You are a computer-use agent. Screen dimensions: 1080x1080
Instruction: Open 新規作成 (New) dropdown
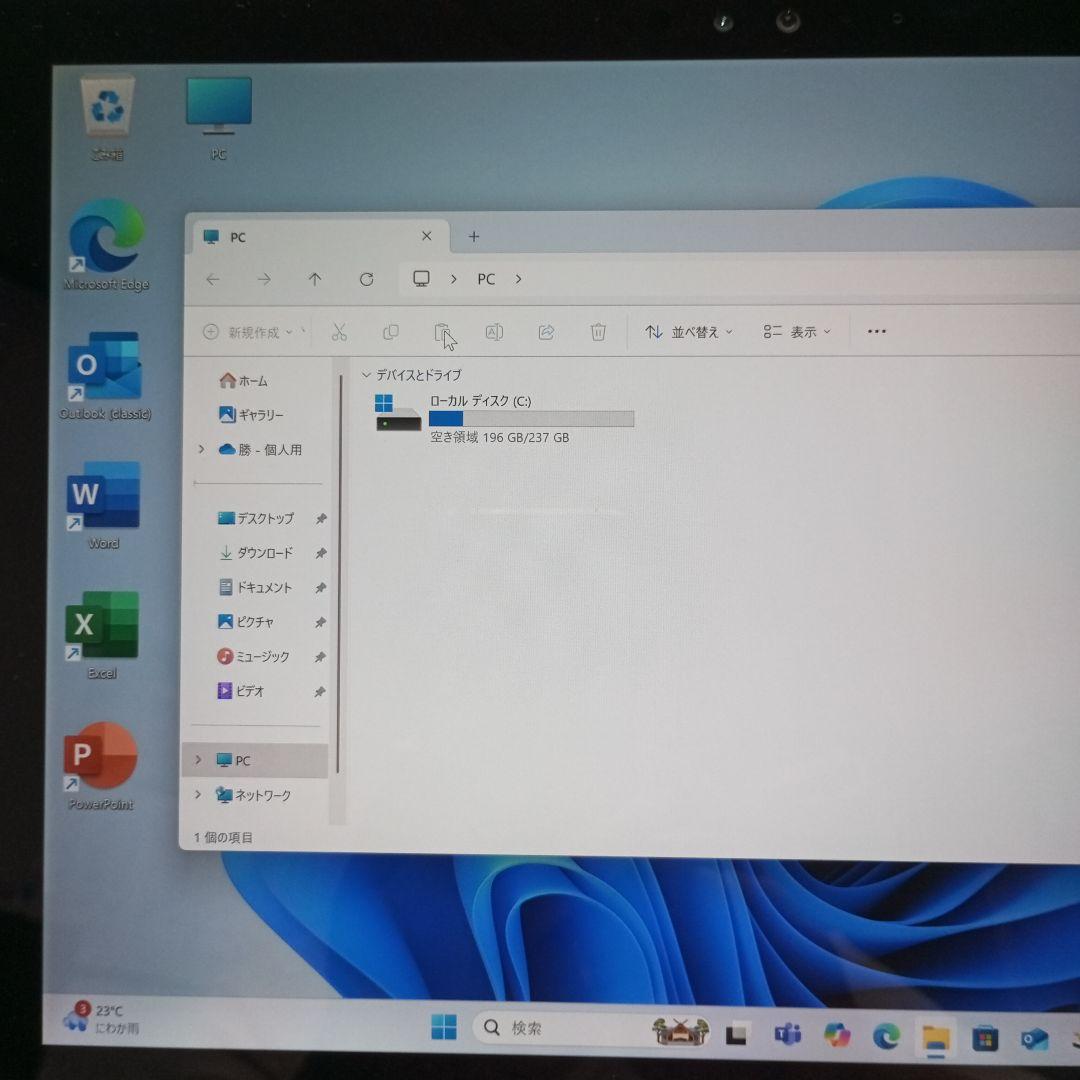pos(249,332)
